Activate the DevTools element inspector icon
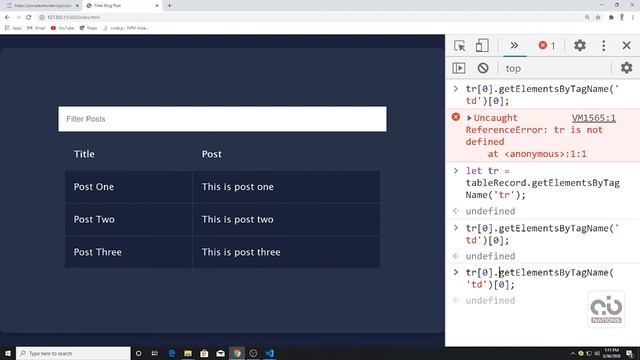Screen dimensions: 640x360 tap(460, 46)
